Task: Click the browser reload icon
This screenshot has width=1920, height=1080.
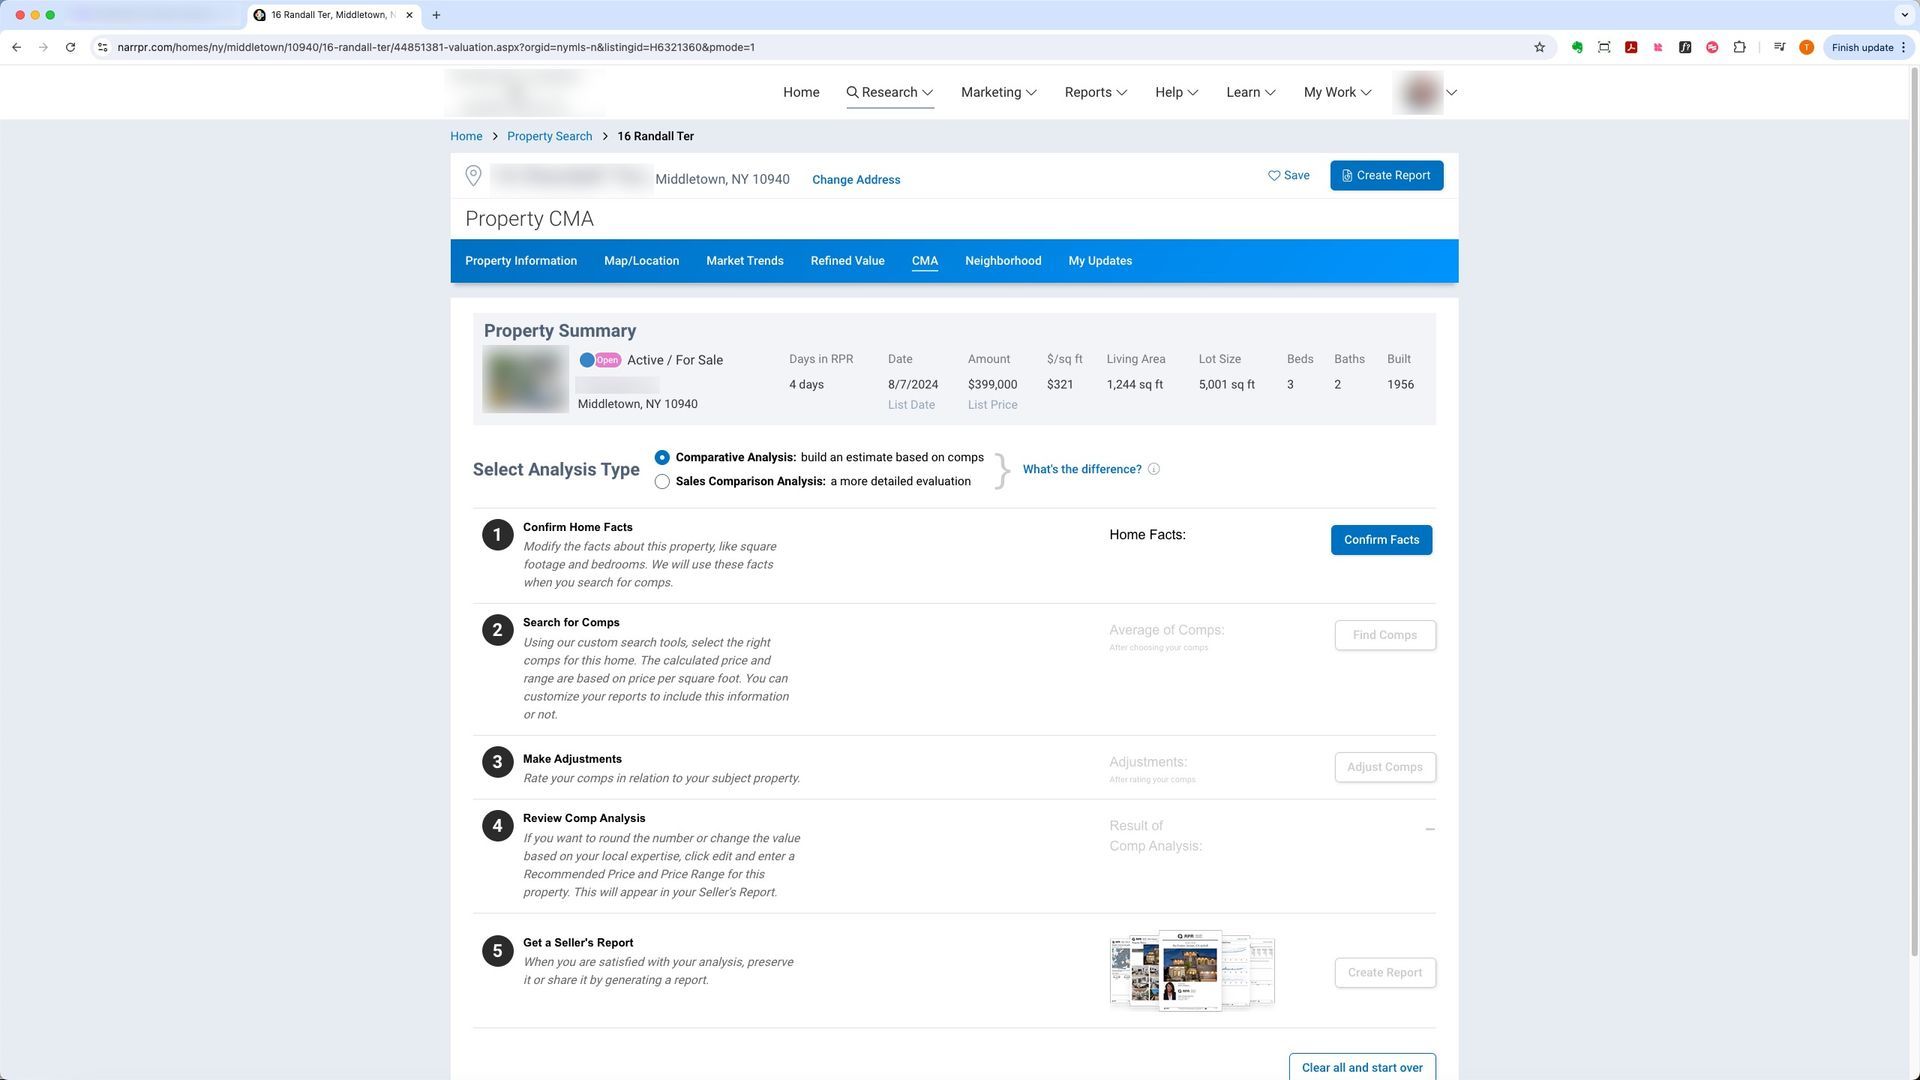Action: click(70, 47)
